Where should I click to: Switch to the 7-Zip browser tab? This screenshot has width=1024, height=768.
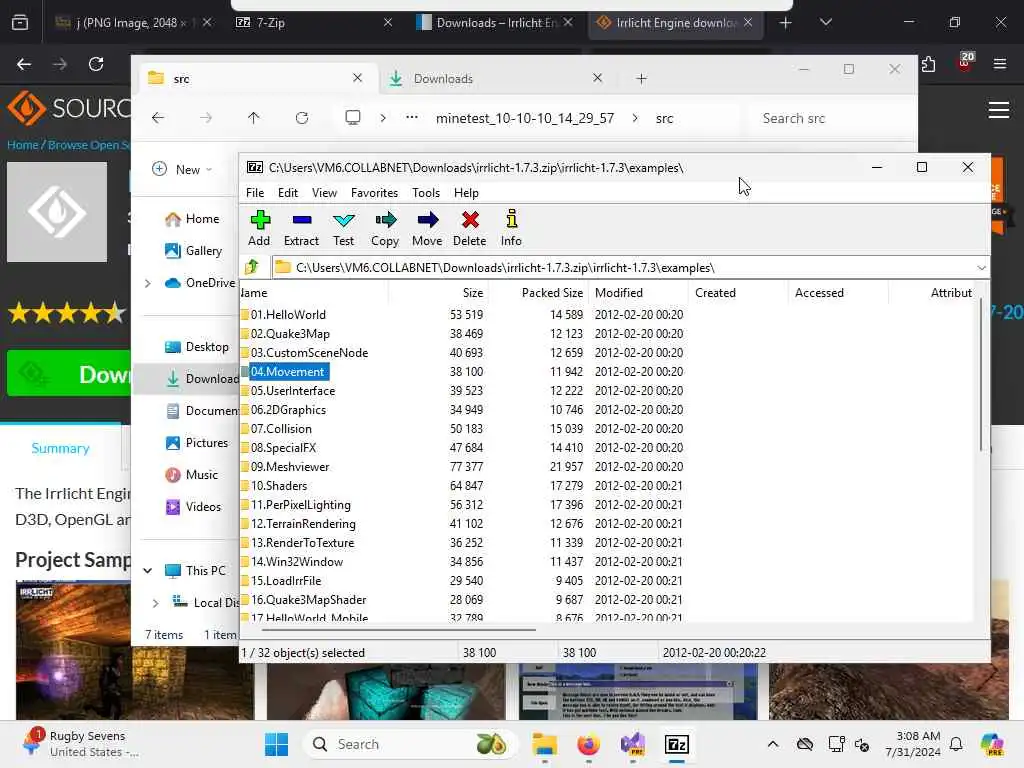313,23
